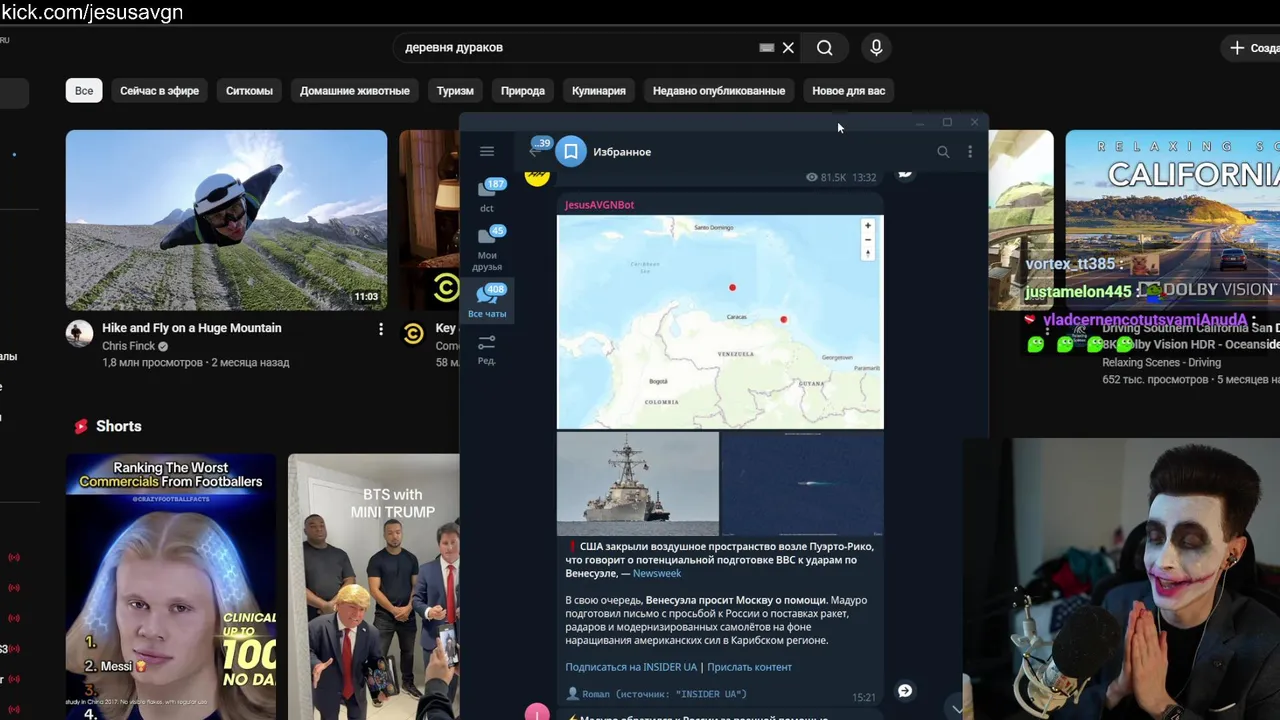Viewport: 1280px width, 720px height.
Task: Open the Newsweek source link
Action: (656, 574)
